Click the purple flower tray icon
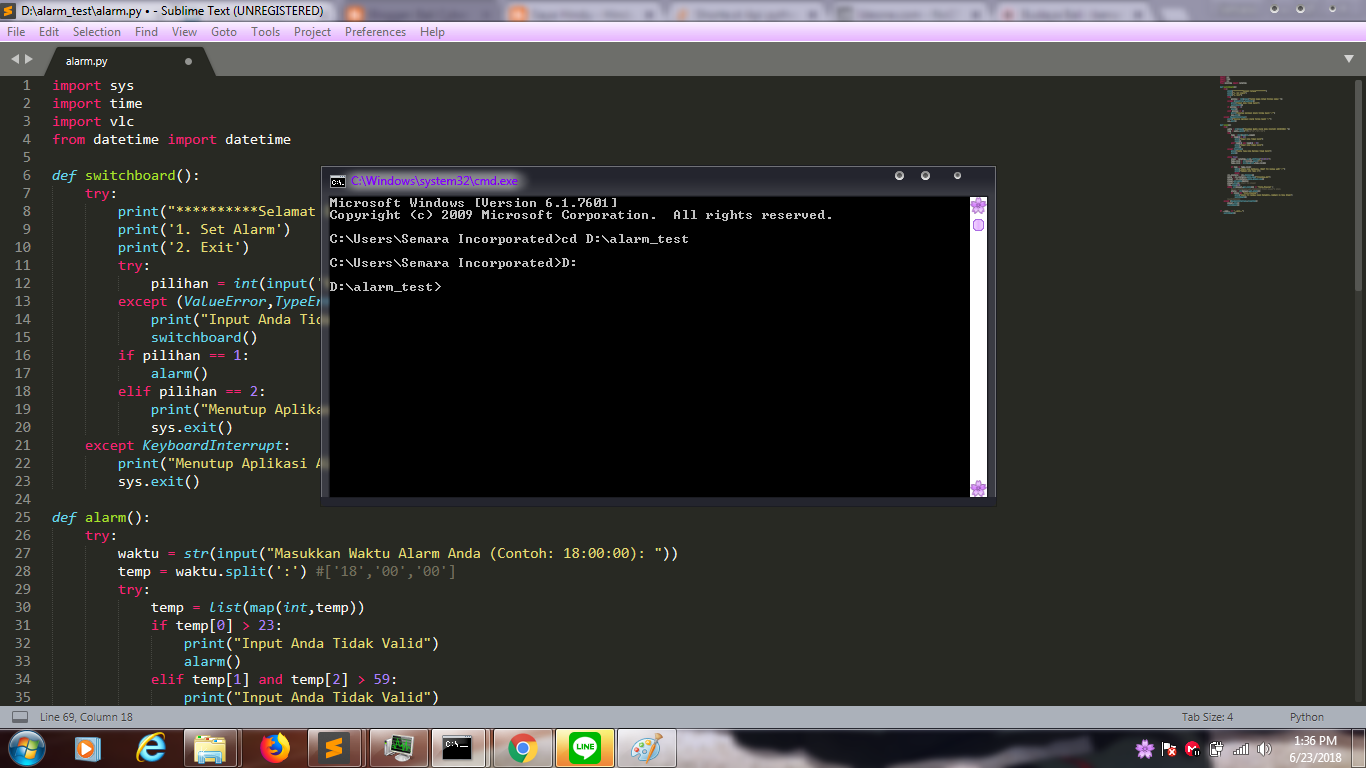 pos(1145,749)
